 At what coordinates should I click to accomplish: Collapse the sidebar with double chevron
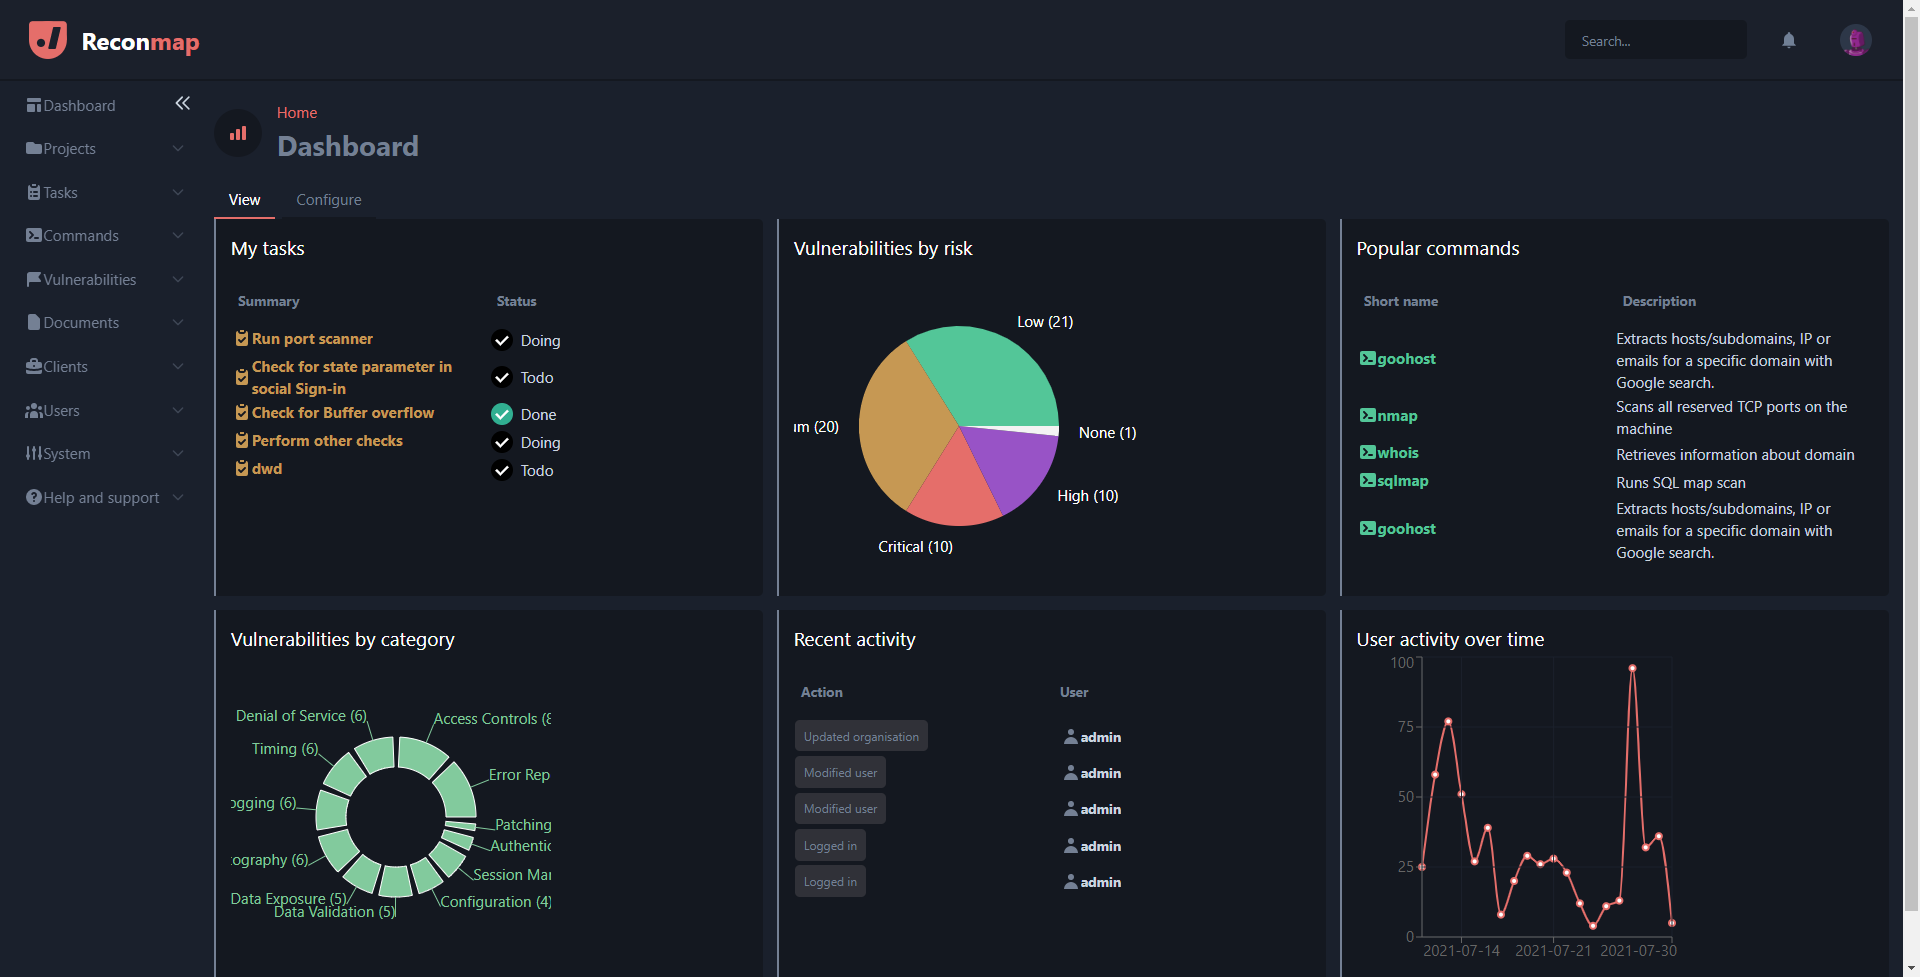click(x=182, y=103)
